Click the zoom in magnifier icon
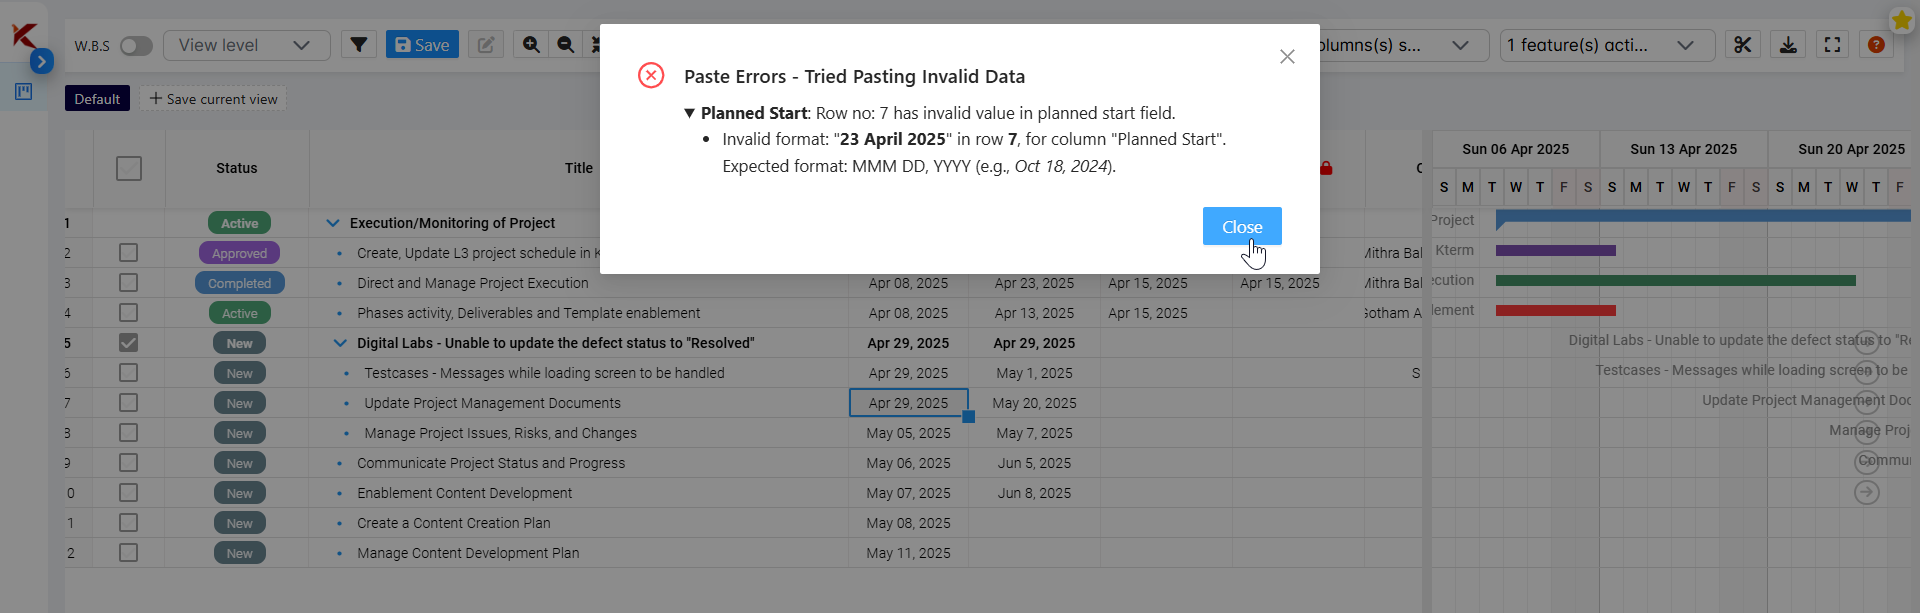 tap(531, 45)
